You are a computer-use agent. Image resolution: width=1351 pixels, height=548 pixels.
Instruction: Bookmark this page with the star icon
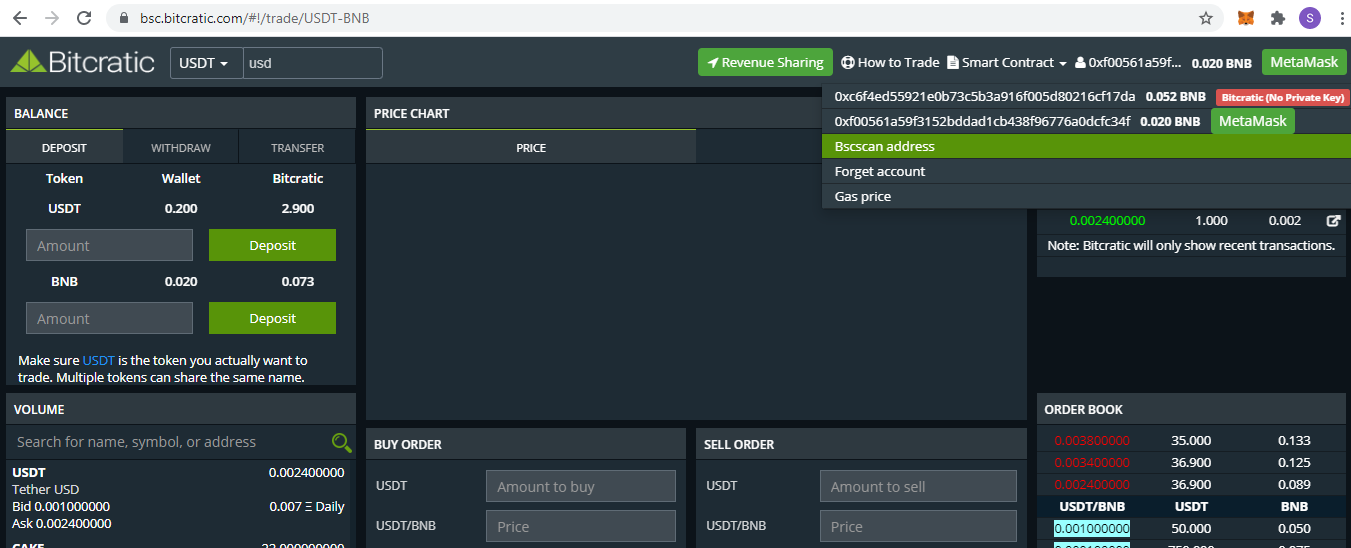1206,18
